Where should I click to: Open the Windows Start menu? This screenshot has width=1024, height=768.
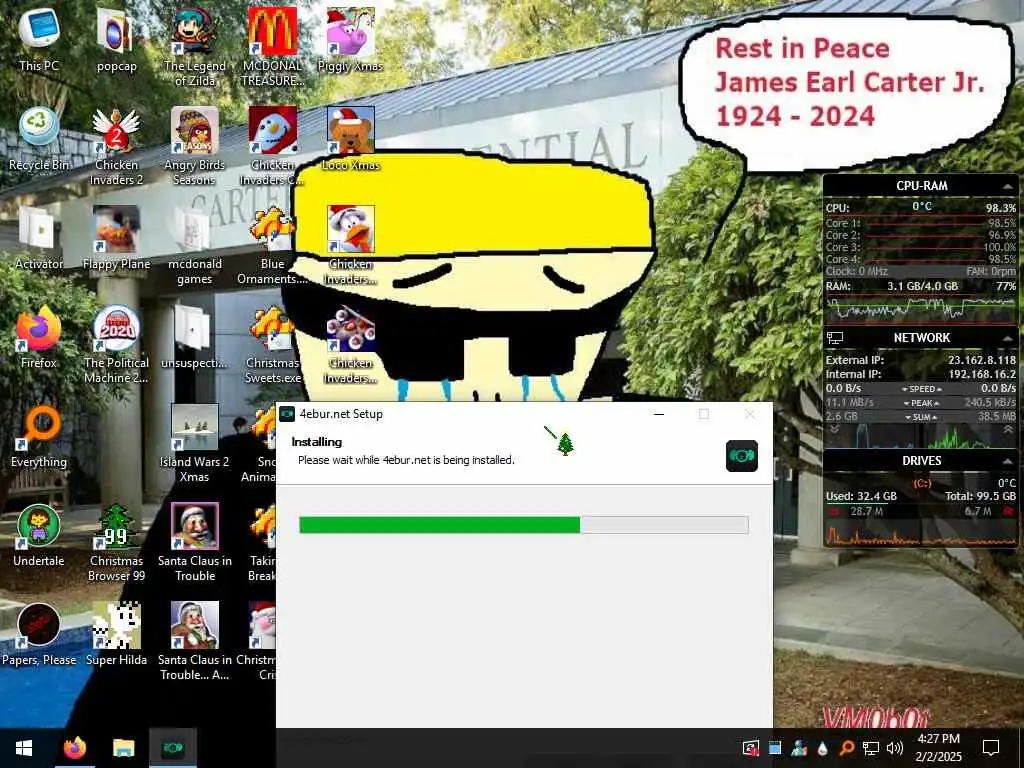(24, 748)
